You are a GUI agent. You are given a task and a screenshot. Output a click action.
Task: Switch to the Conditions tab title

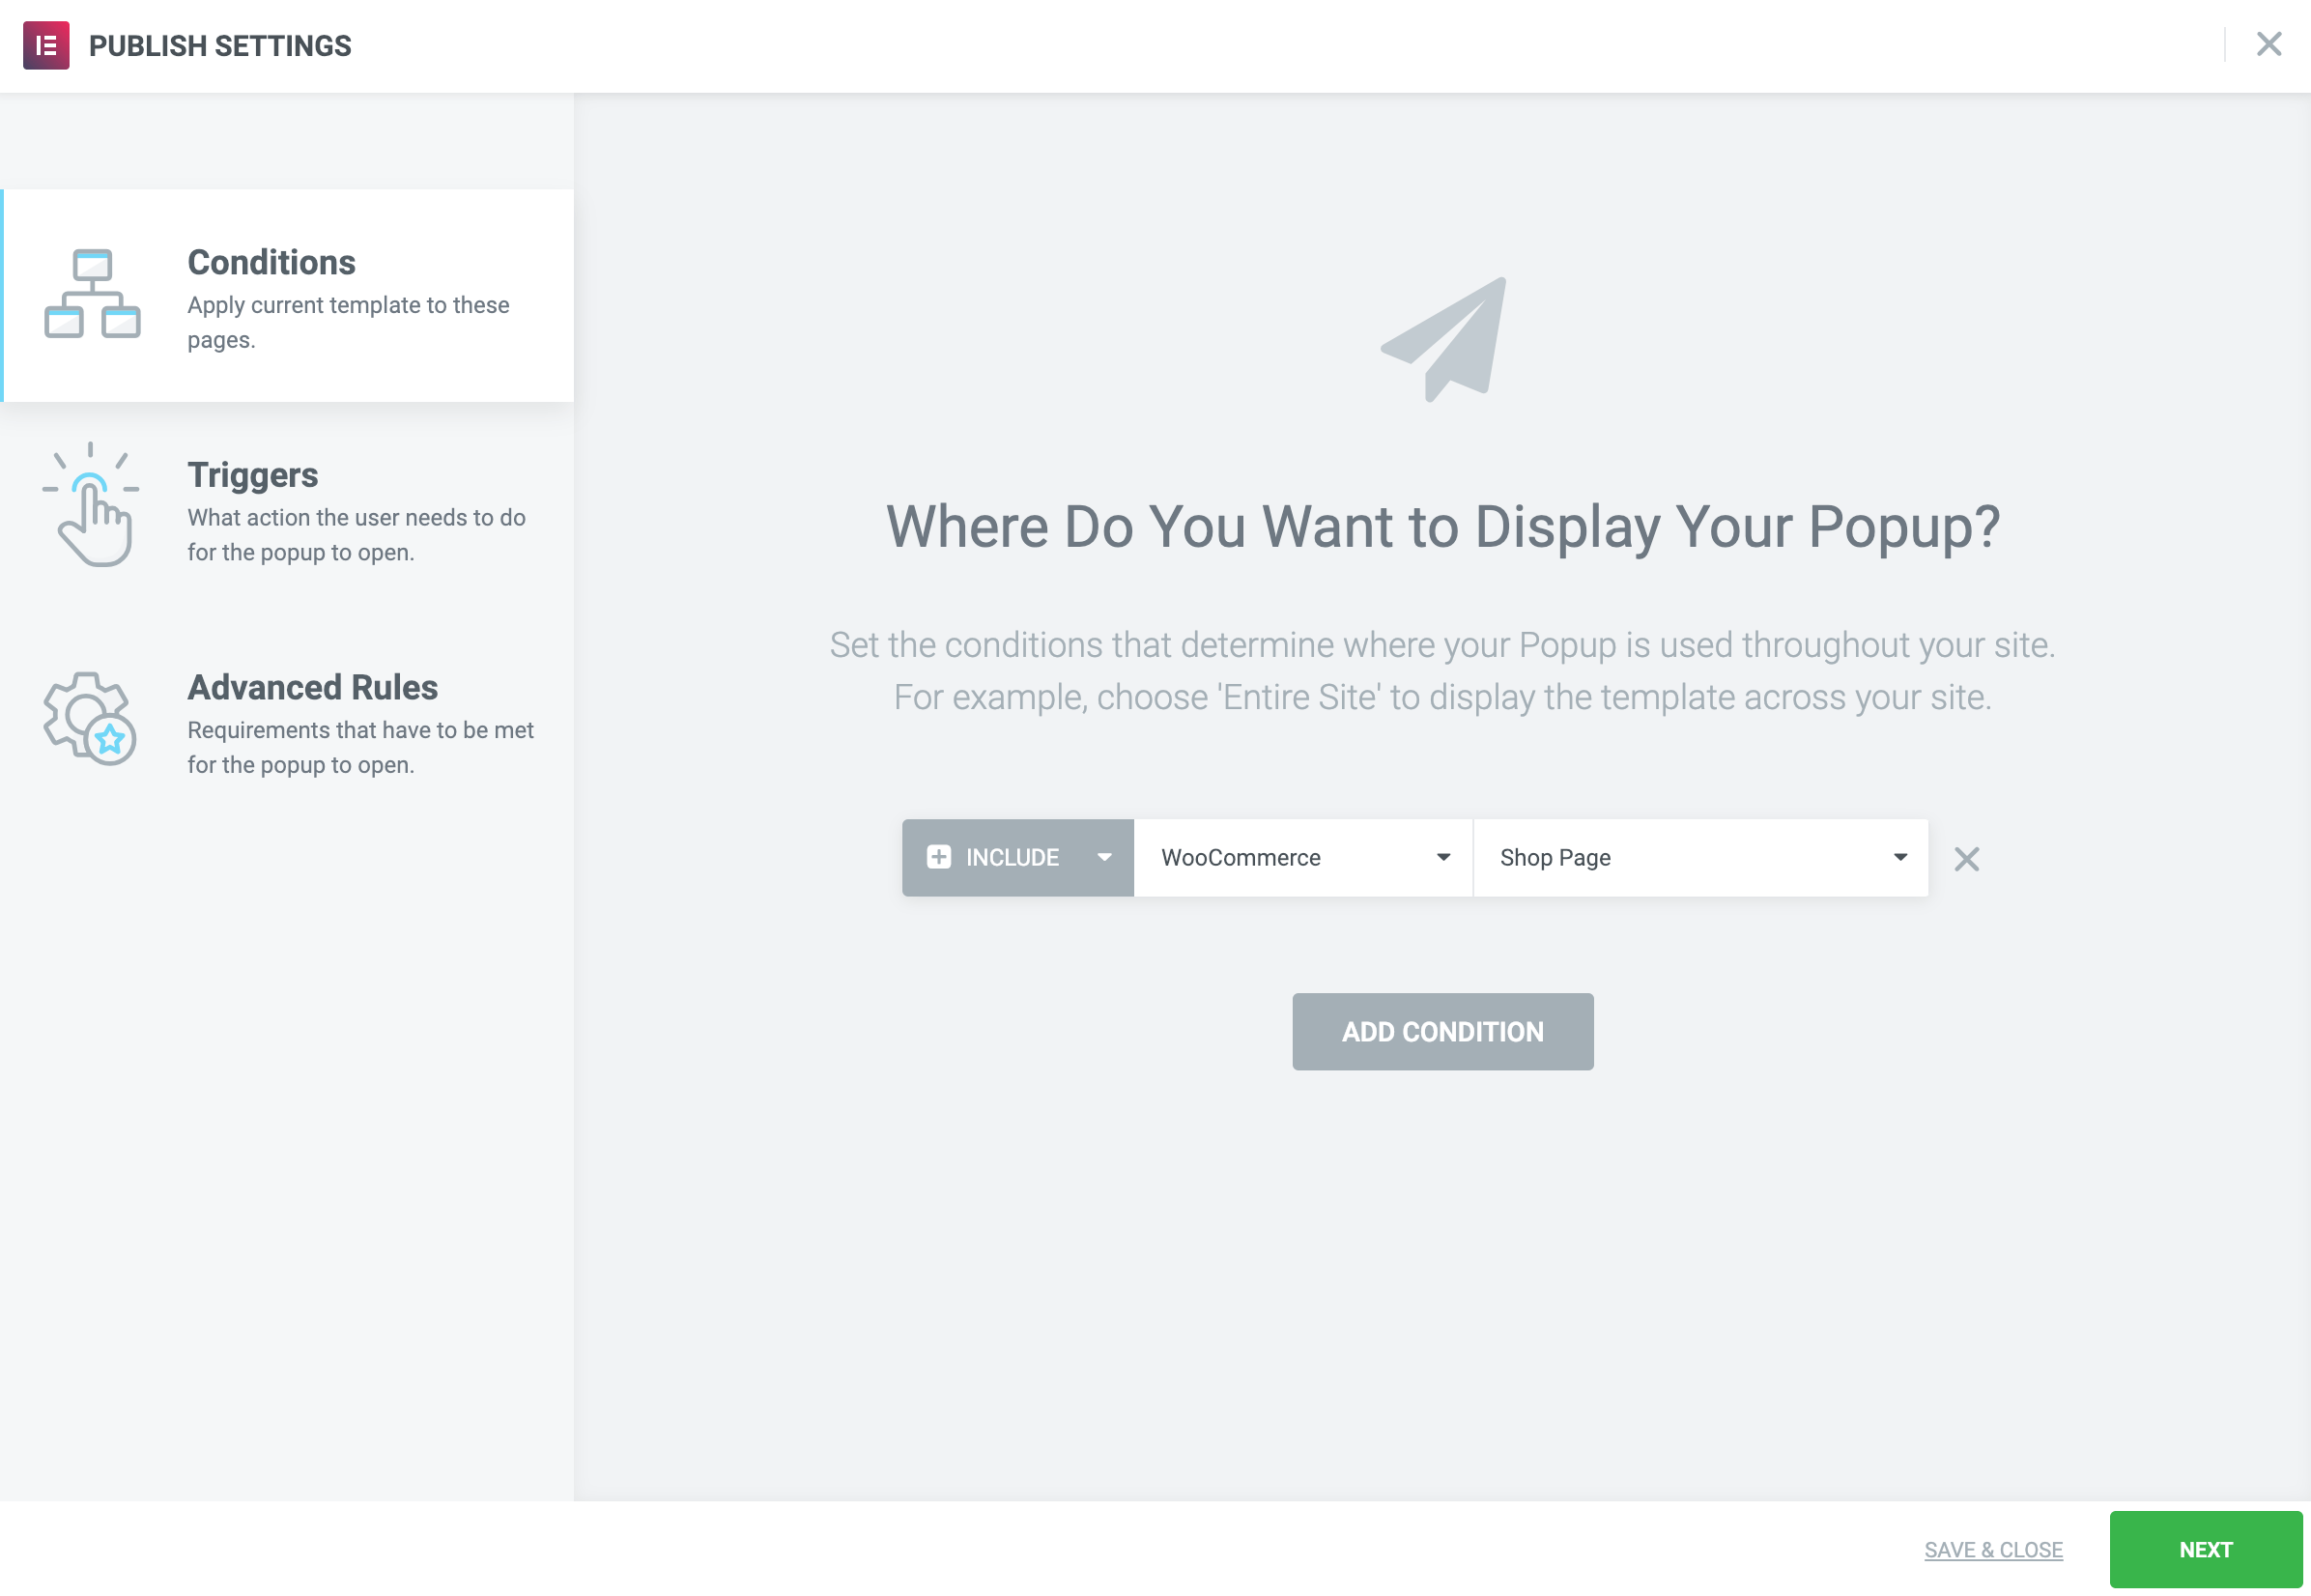click(x=271, y=262)
